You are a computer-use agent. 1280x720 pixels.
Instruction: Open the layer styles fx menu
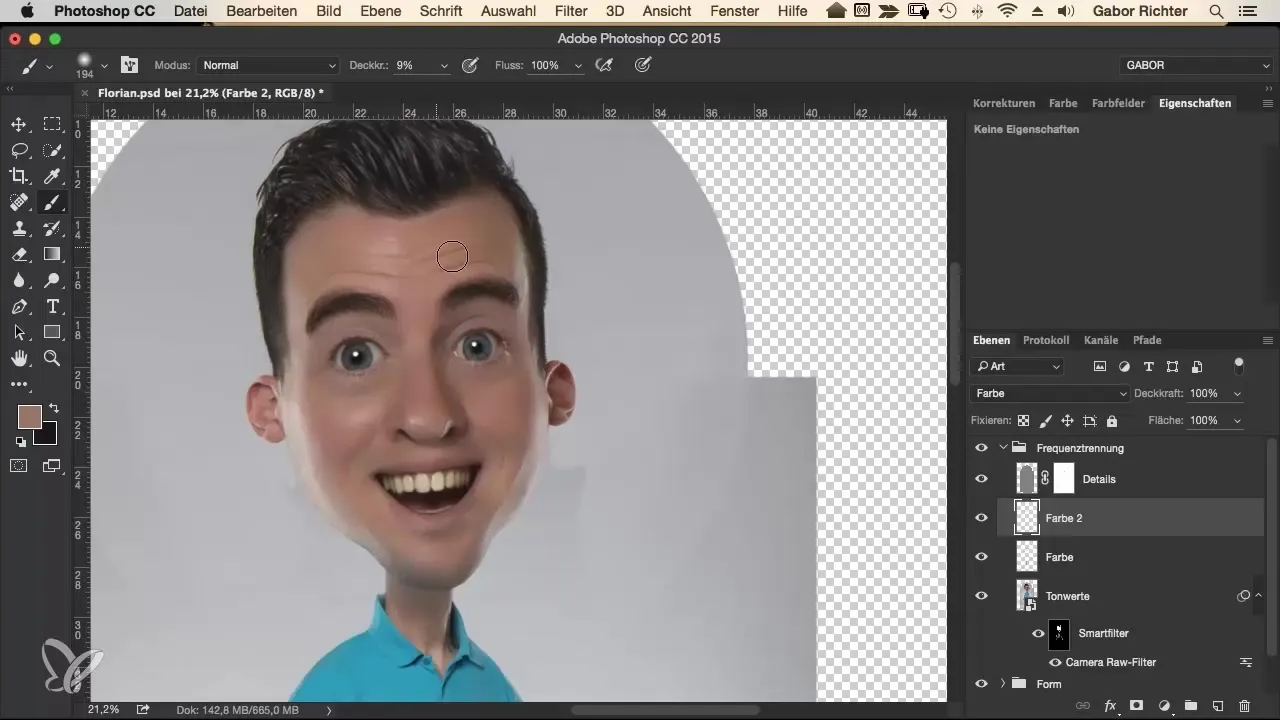coord(1110,706)
